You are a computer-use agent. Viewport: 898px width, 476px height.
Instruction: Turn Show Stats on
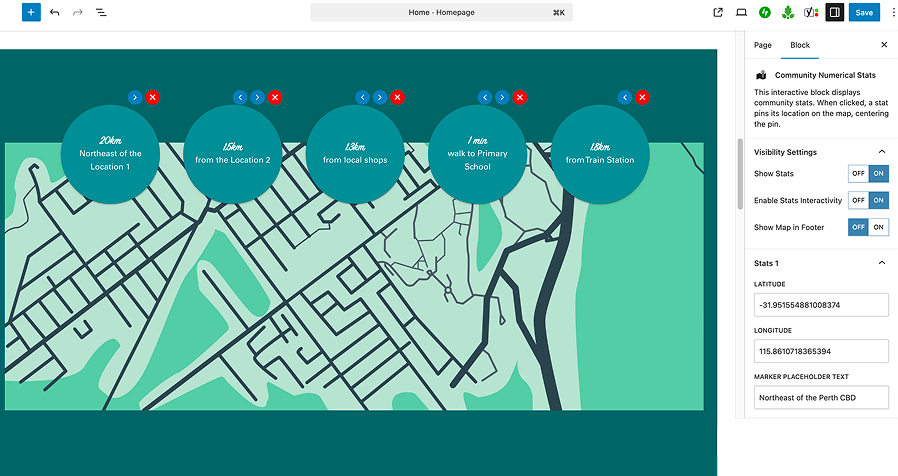pyautogui.click(x=879, y=174)
